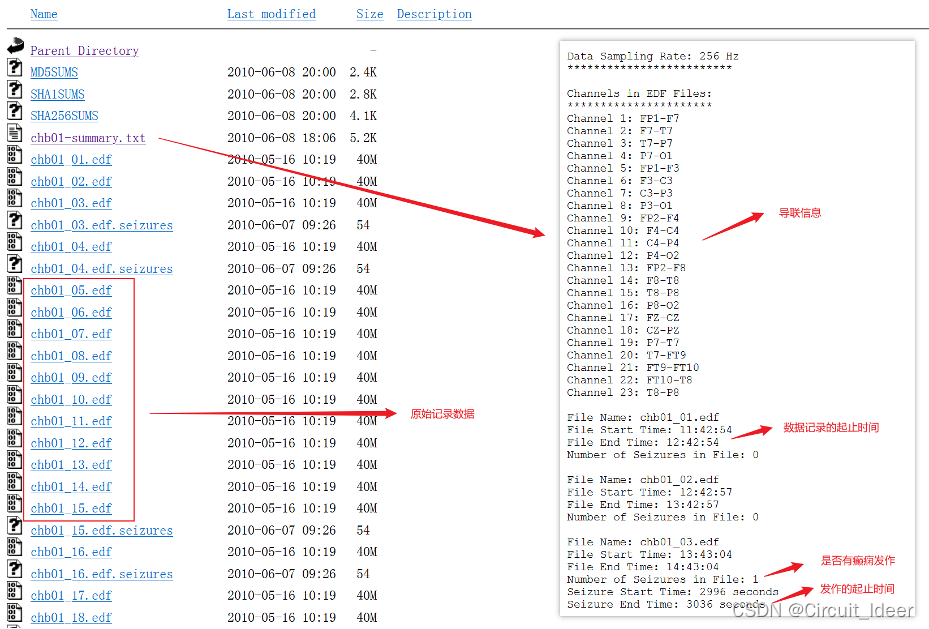Download chb01_01.edf file
Image resolution: width=929 pixels, height=629 pixels.
(71, 160)
